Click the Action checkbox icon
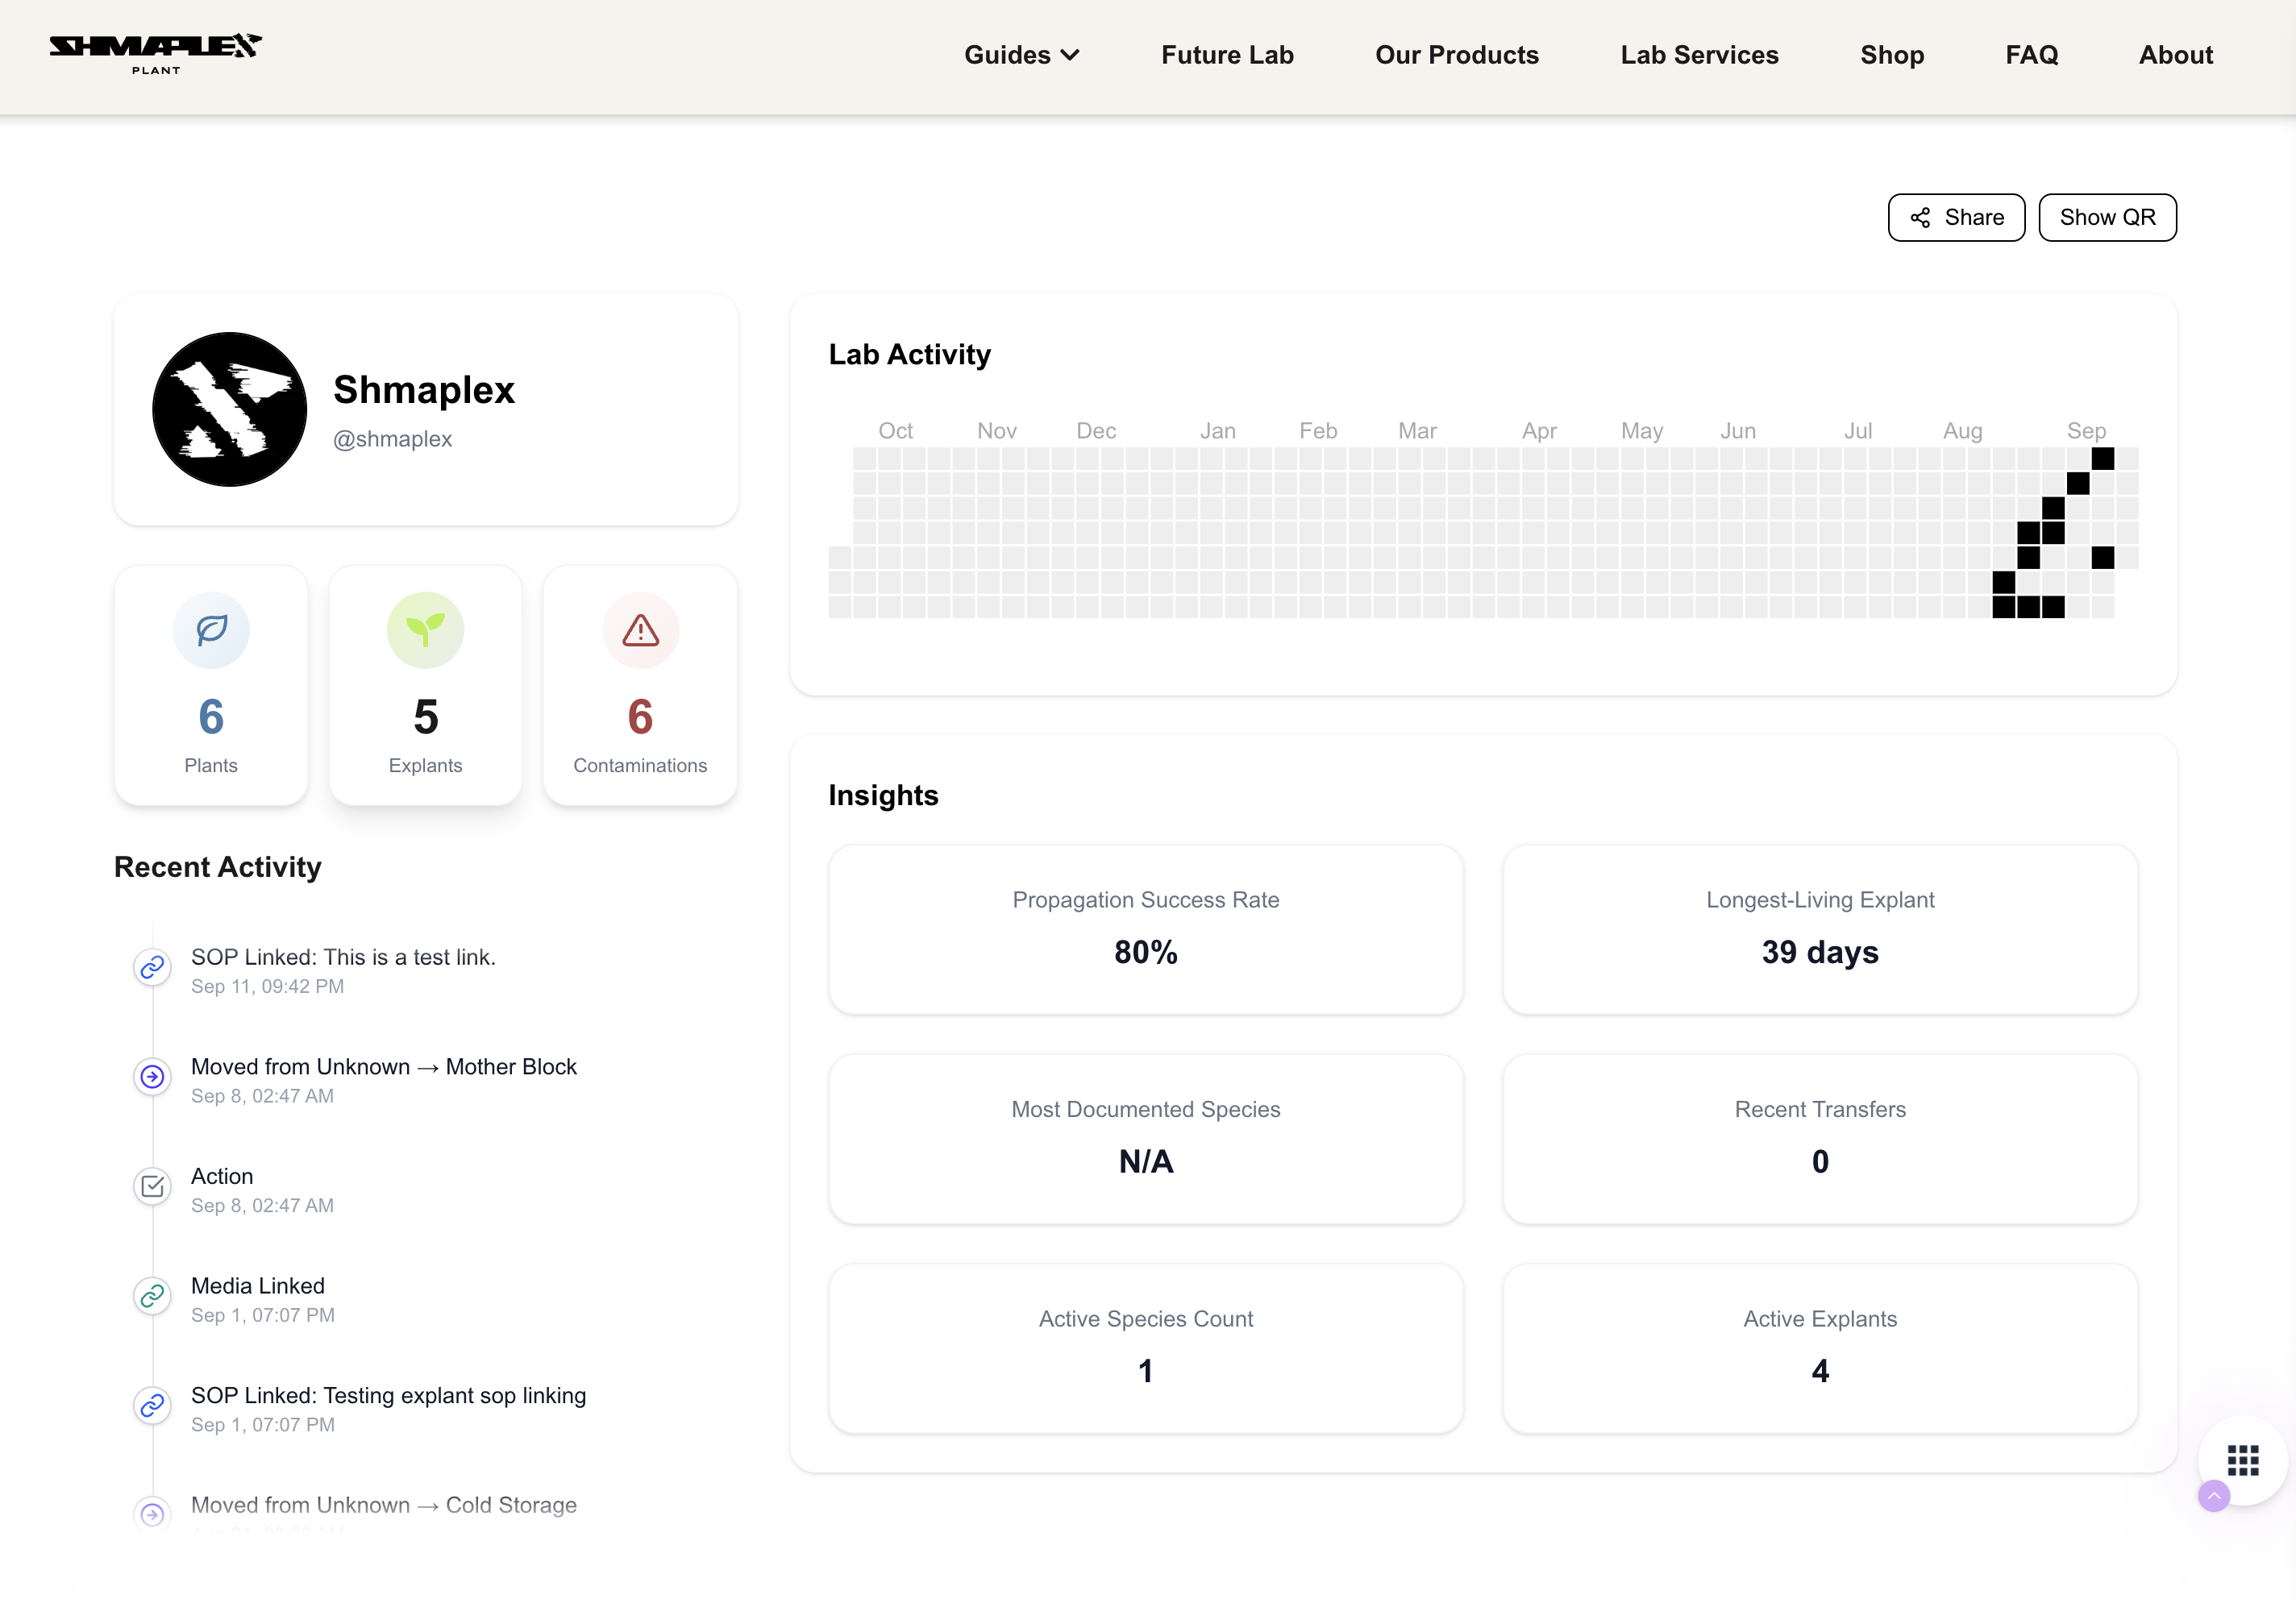 152,1186
